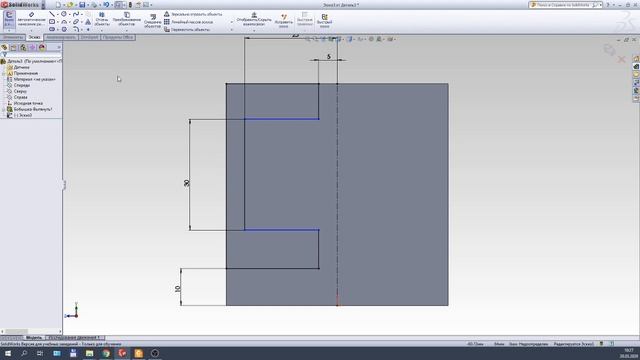Open the Options icon in quick access
This screenshot has width=640, height=360.
tap(146, 5)
